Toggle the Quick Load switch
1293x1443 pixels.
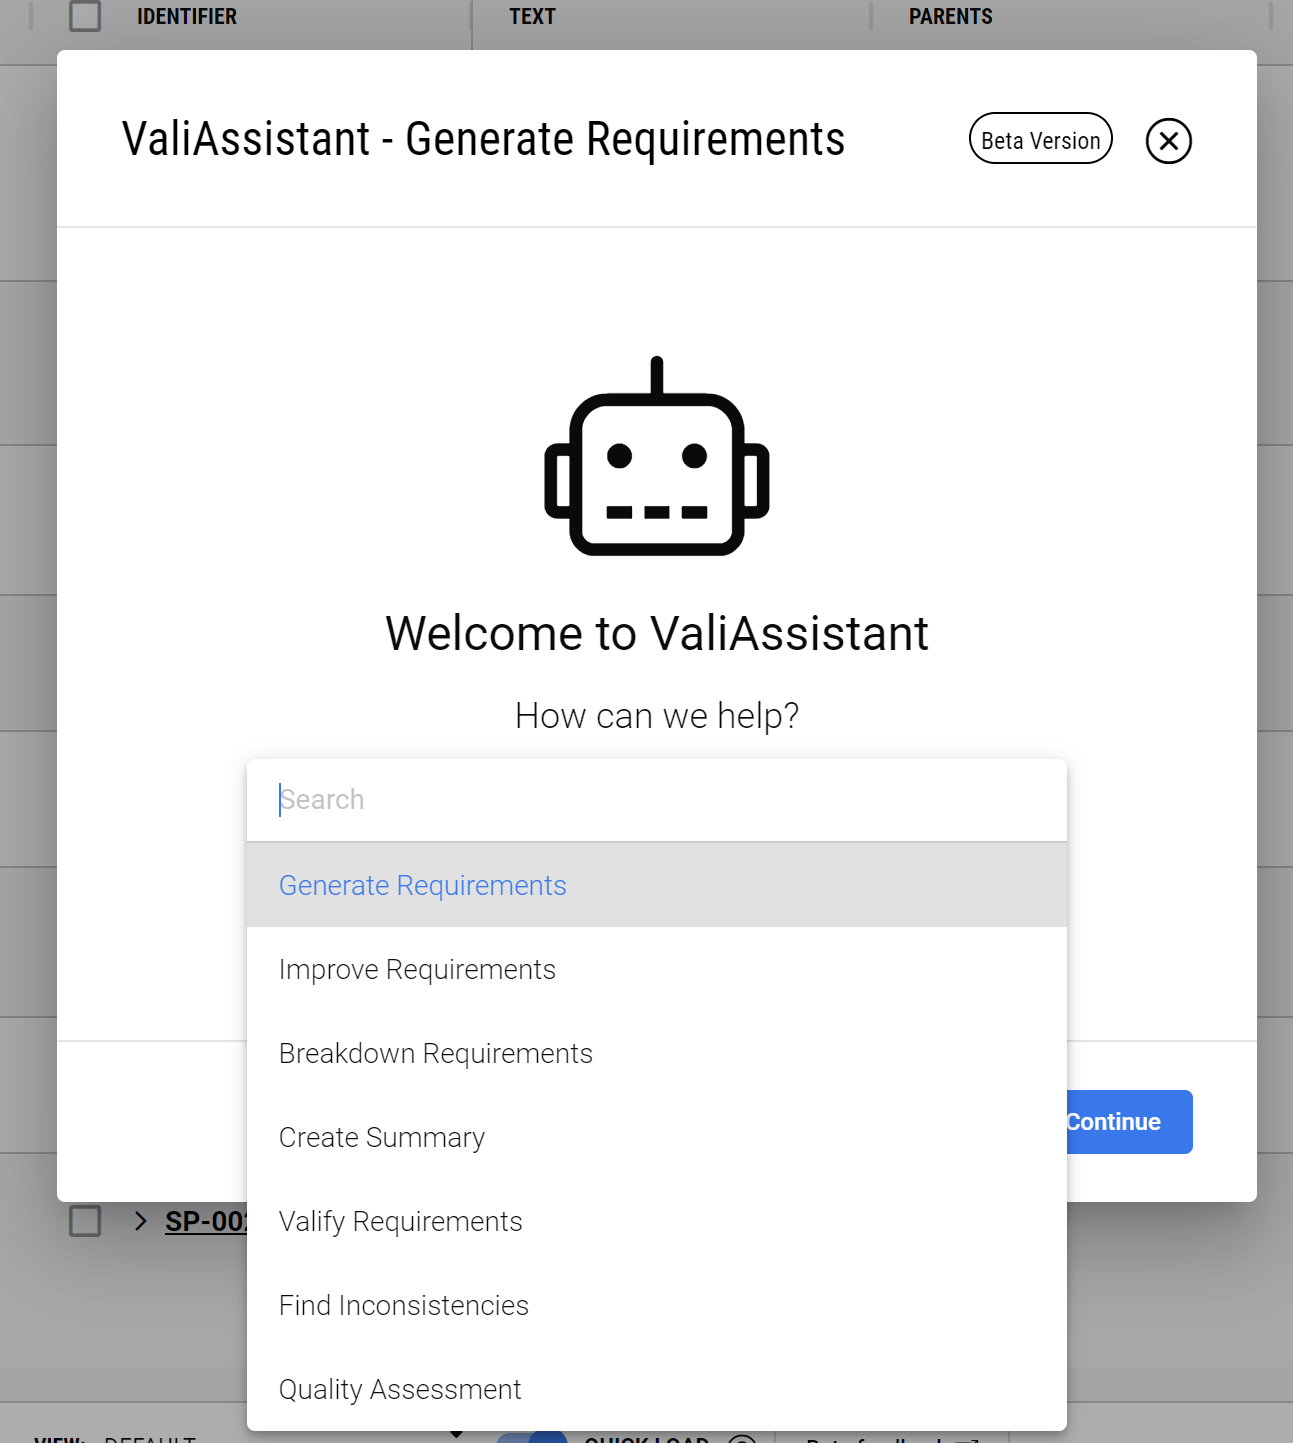[x=532, y=1438]
